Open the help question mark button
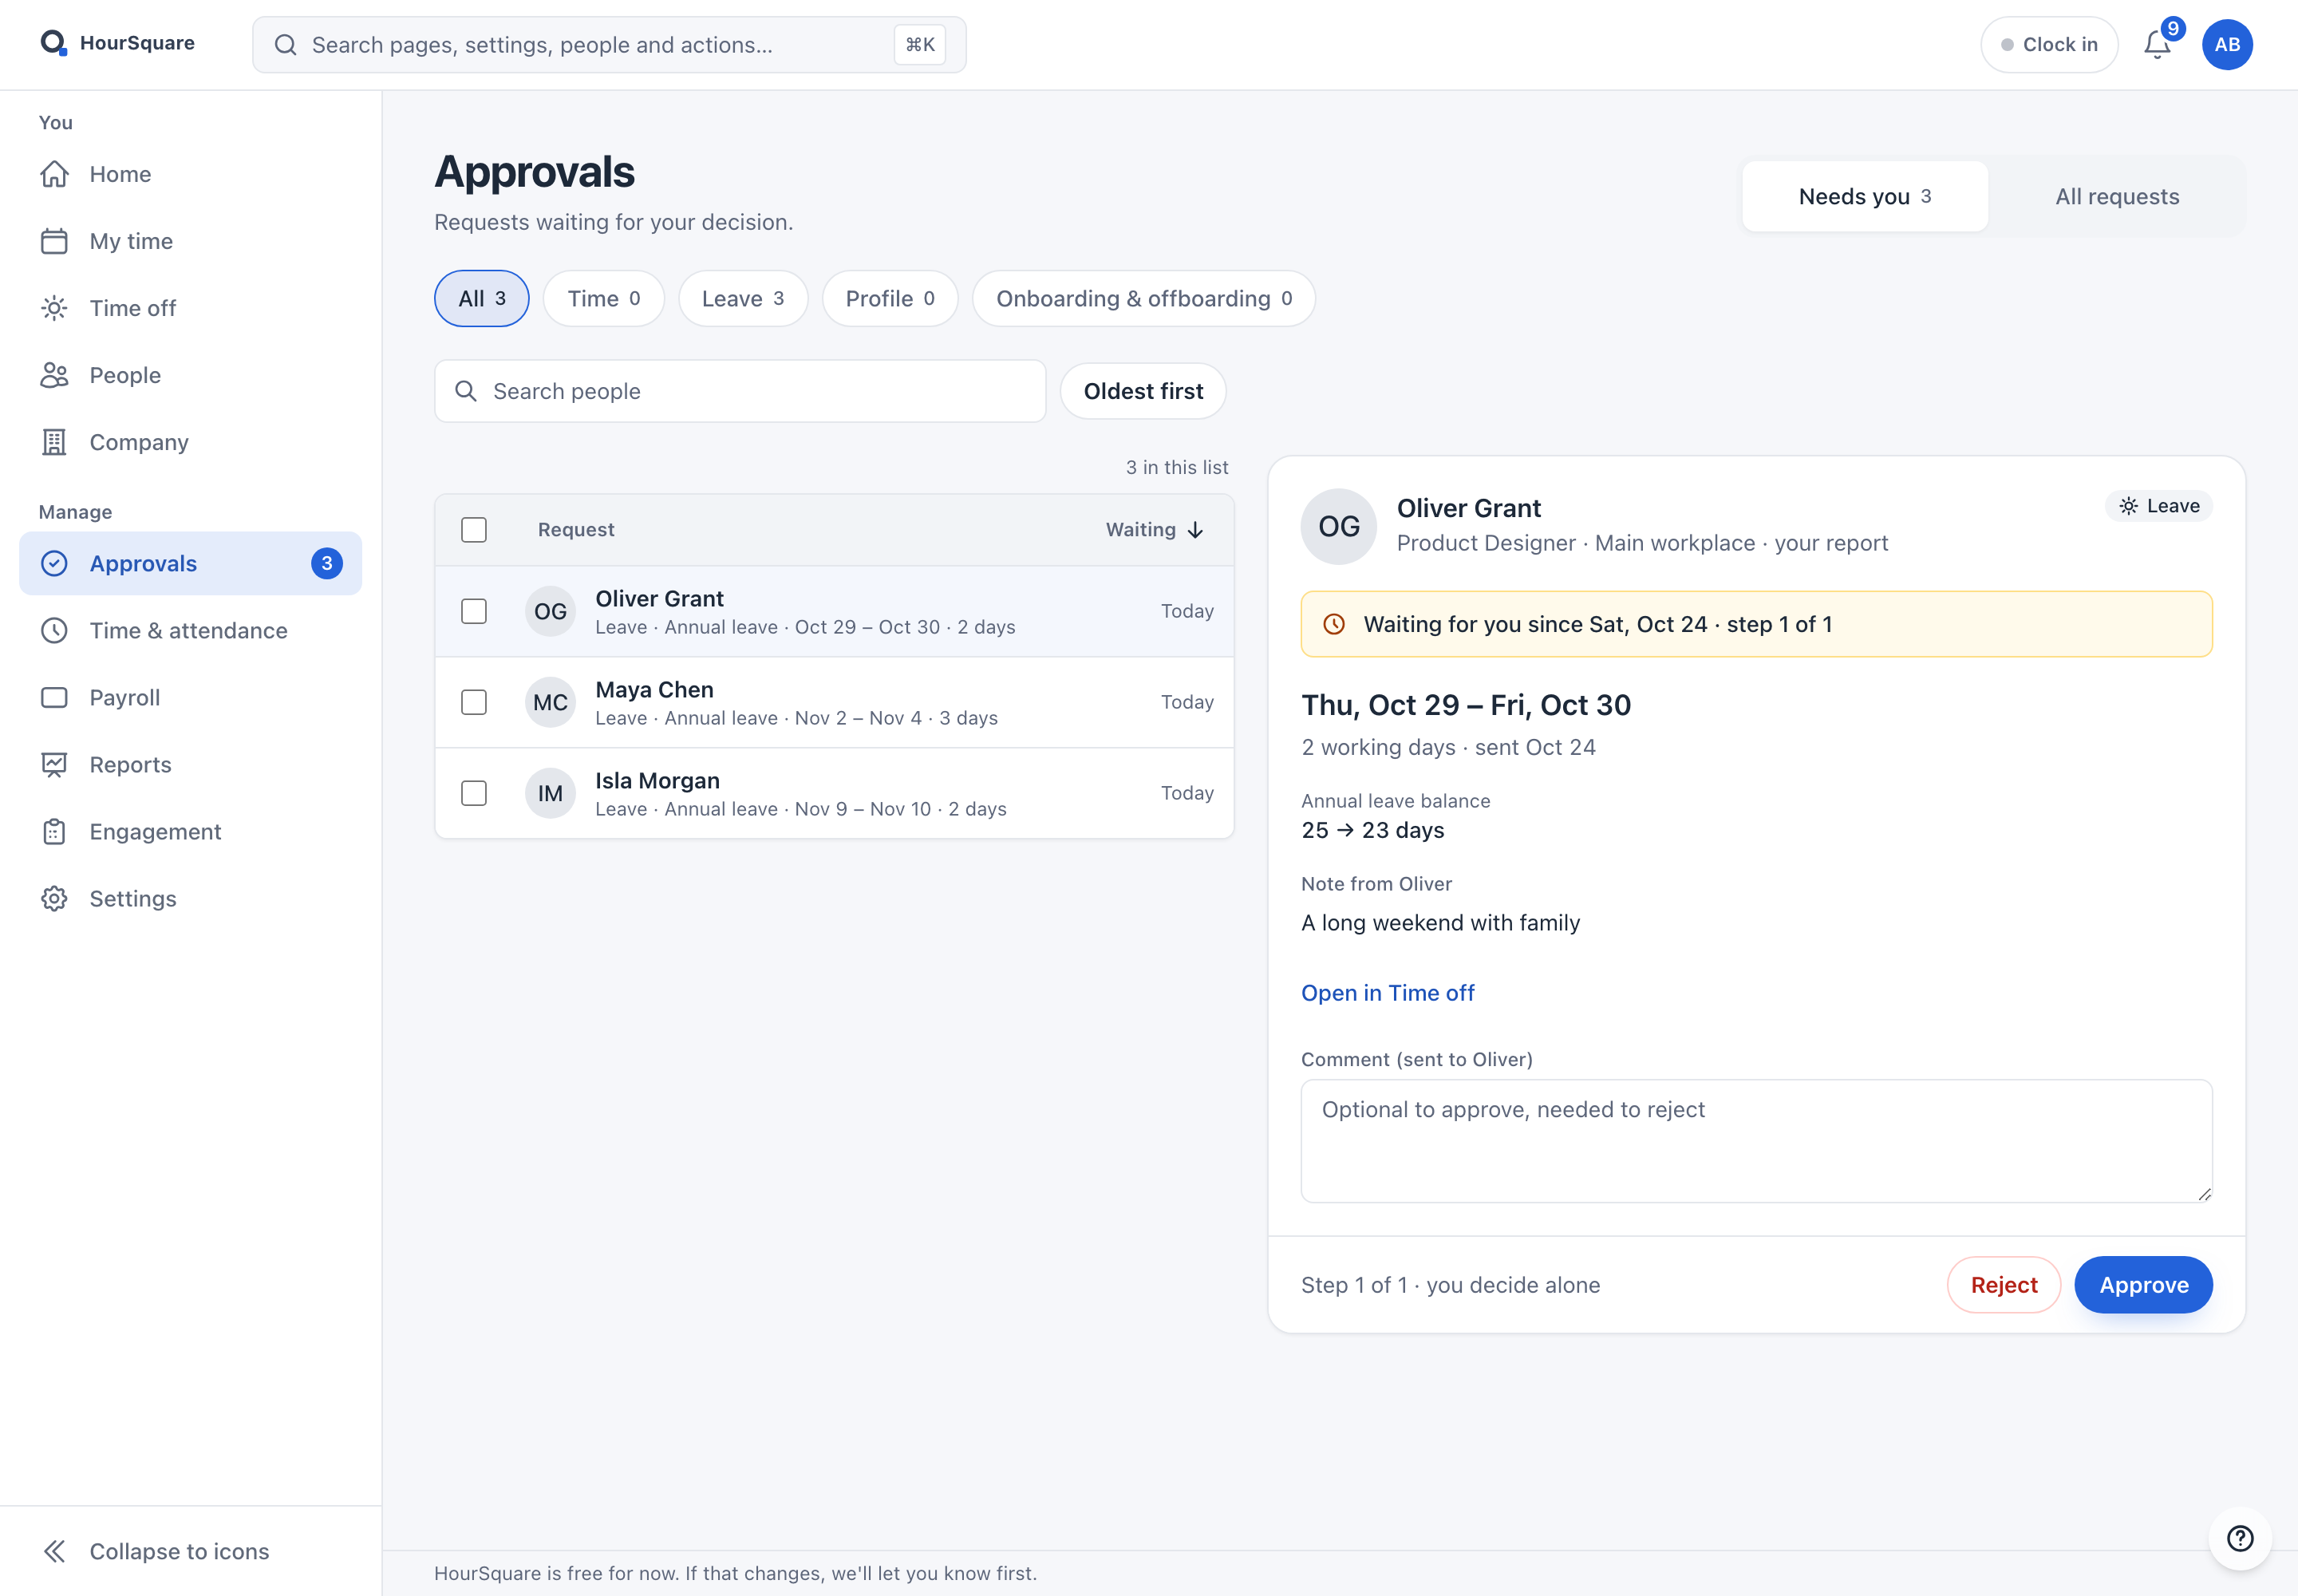Image resolution: width=2298 pixels, height=1596 pixels. 2240,1538
